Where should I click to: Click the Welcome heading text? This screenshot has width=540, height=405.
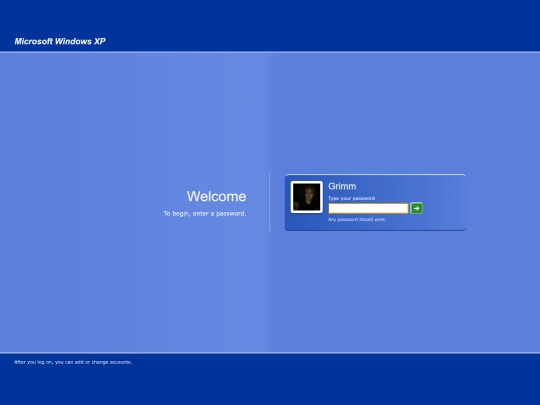pos(217,196)
